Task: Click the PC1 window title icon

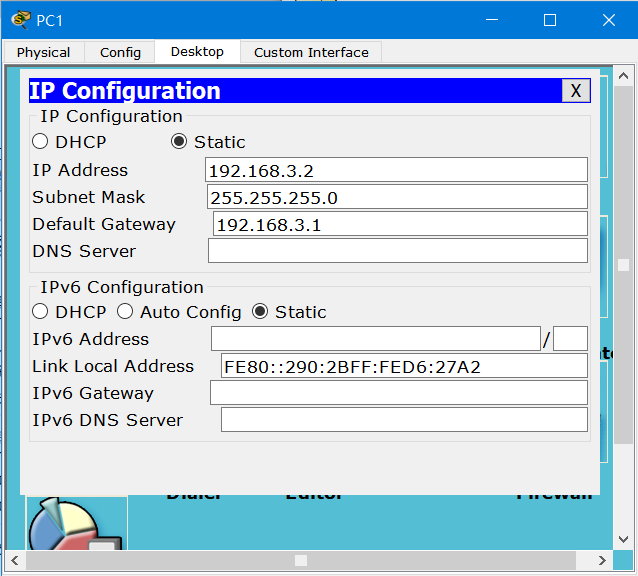Action: [21, 20]
